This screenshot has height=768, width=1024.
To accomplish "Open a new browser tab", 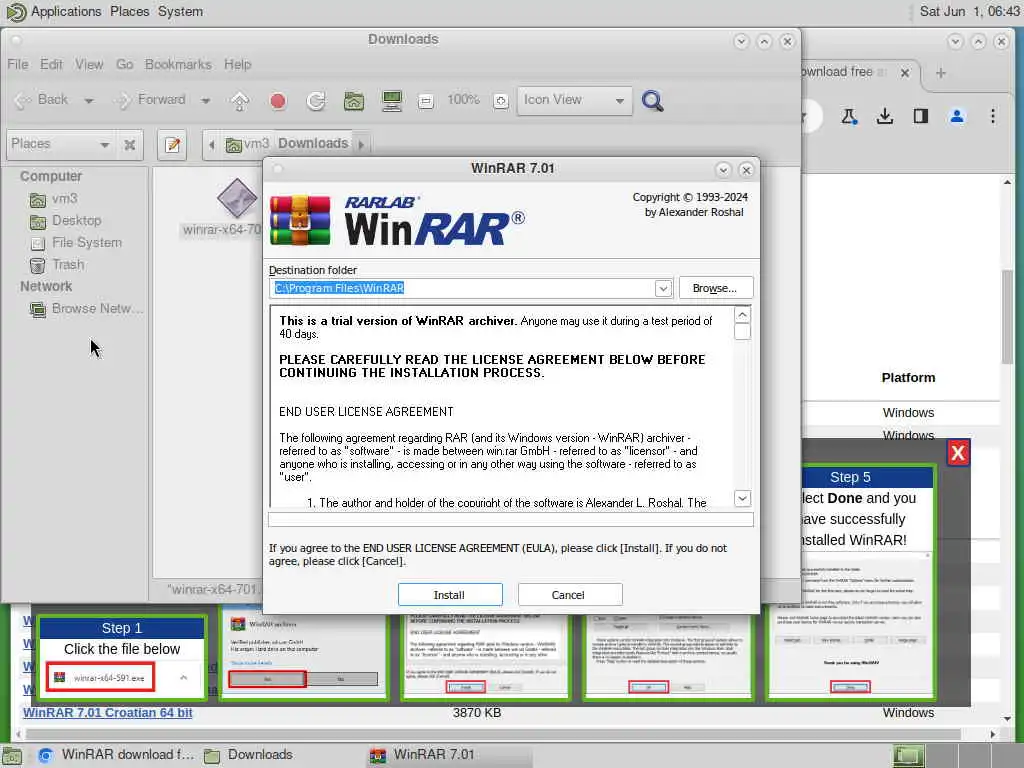I will click(x=941, y=73).
